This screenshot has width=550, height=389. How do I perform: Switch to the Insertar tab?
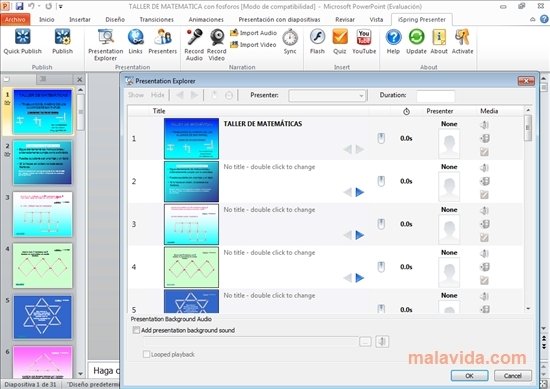pyautogui.click(x=80, y=20)
